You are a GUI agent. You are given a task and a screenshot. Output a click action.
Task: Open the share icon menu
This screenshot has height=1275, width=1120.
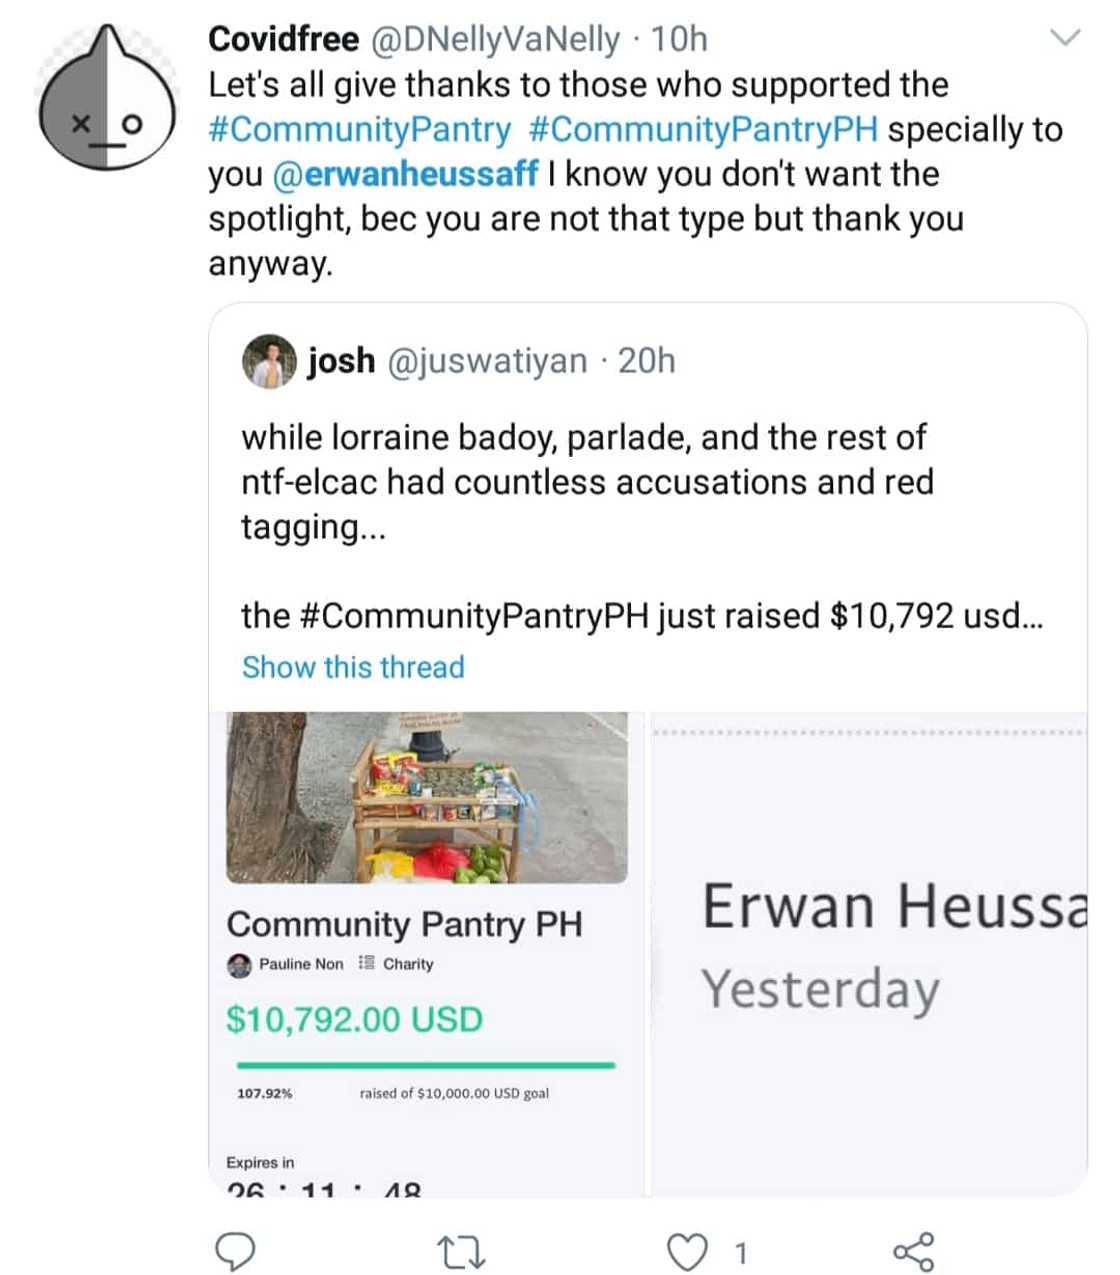pos(913,1250)
